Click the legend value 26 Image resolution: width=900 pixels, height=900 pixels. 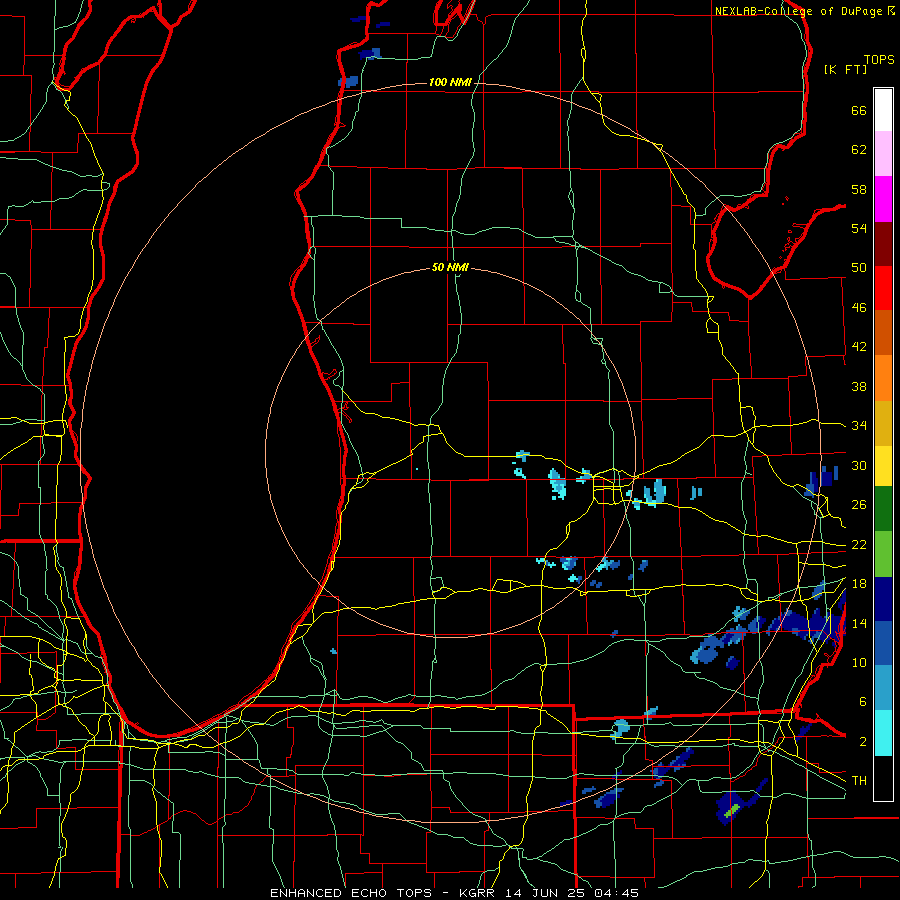click(x=859, y=505)
